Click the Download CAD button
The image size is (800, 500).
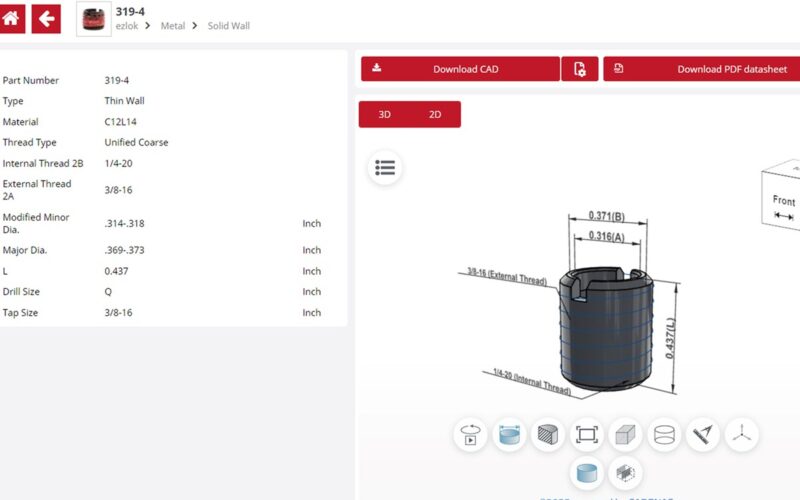tap(460, 69)
